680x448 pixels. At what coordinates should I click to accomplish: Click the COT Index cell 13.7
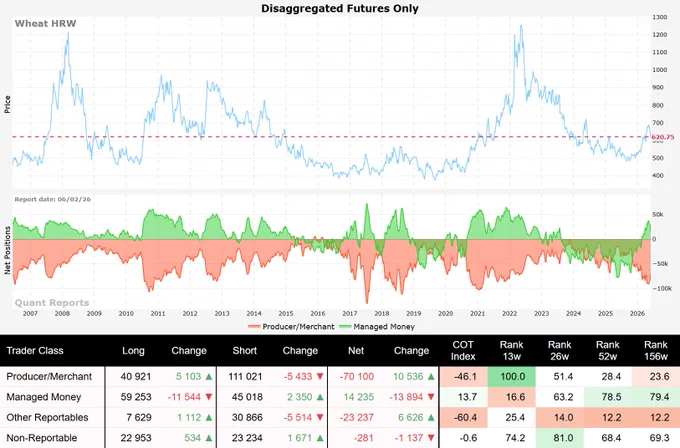pos(464,397)
